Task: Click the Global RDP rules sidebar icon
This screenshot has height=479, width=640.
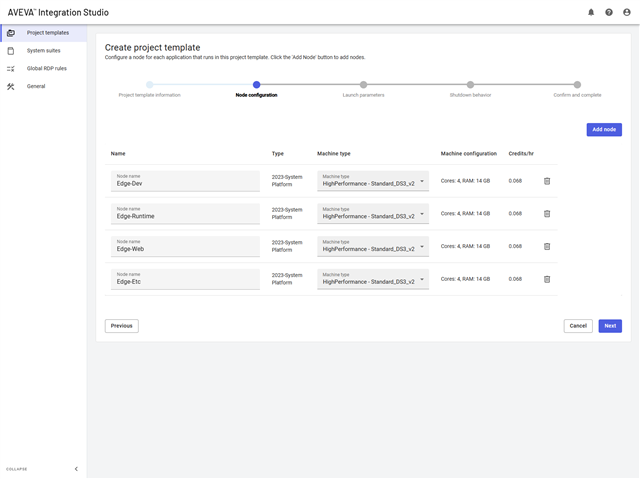Action: (11, 69)
